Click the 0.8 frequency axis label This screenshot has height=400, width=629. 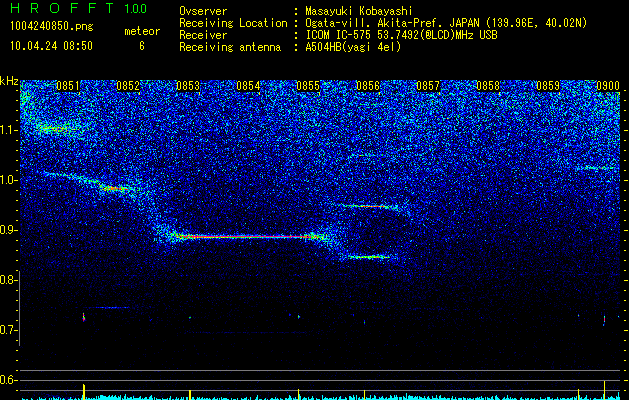tap(7, 280)
